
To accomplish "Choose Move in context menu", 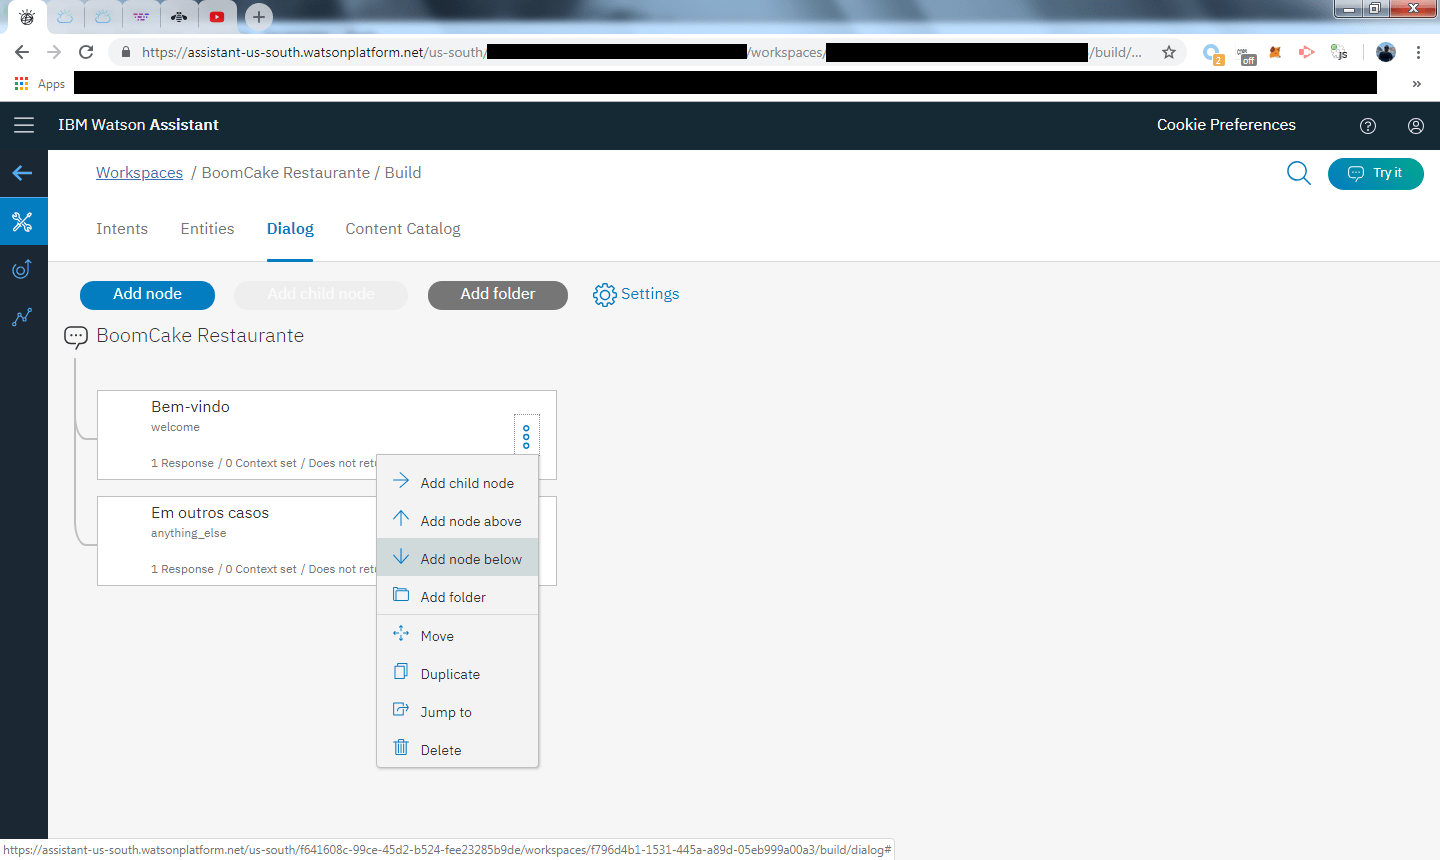I will click(x=458, y=636).
